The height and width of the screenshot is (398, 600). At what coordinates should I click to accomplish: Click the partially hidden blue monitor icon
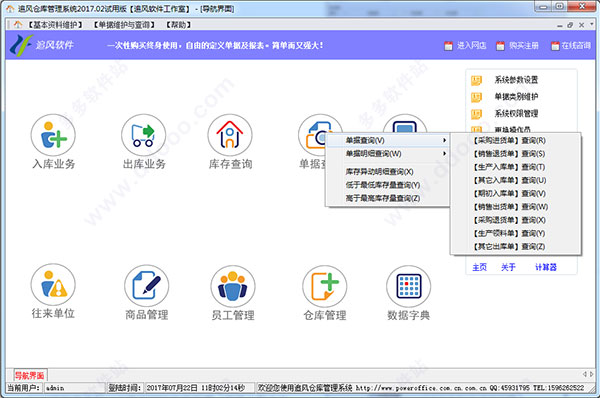405,124
